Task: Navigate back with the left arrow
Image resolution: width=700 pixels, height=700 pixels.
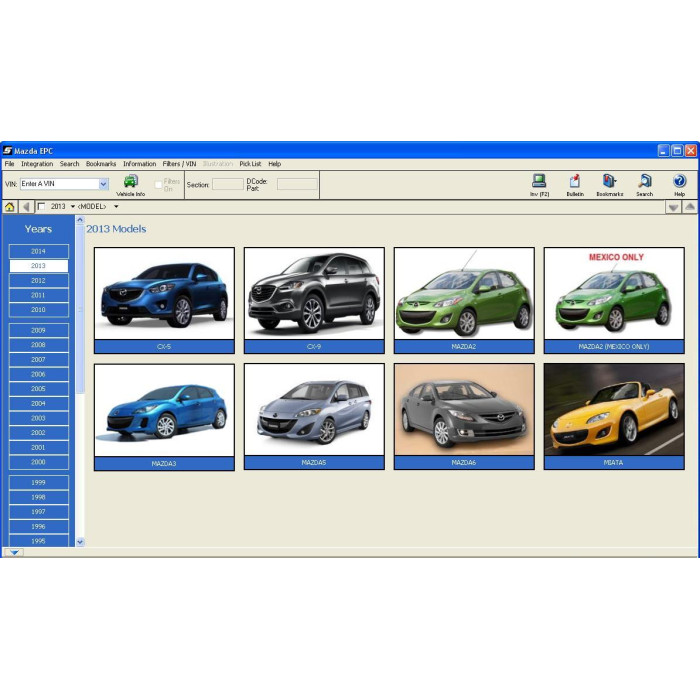Action: 26,207
